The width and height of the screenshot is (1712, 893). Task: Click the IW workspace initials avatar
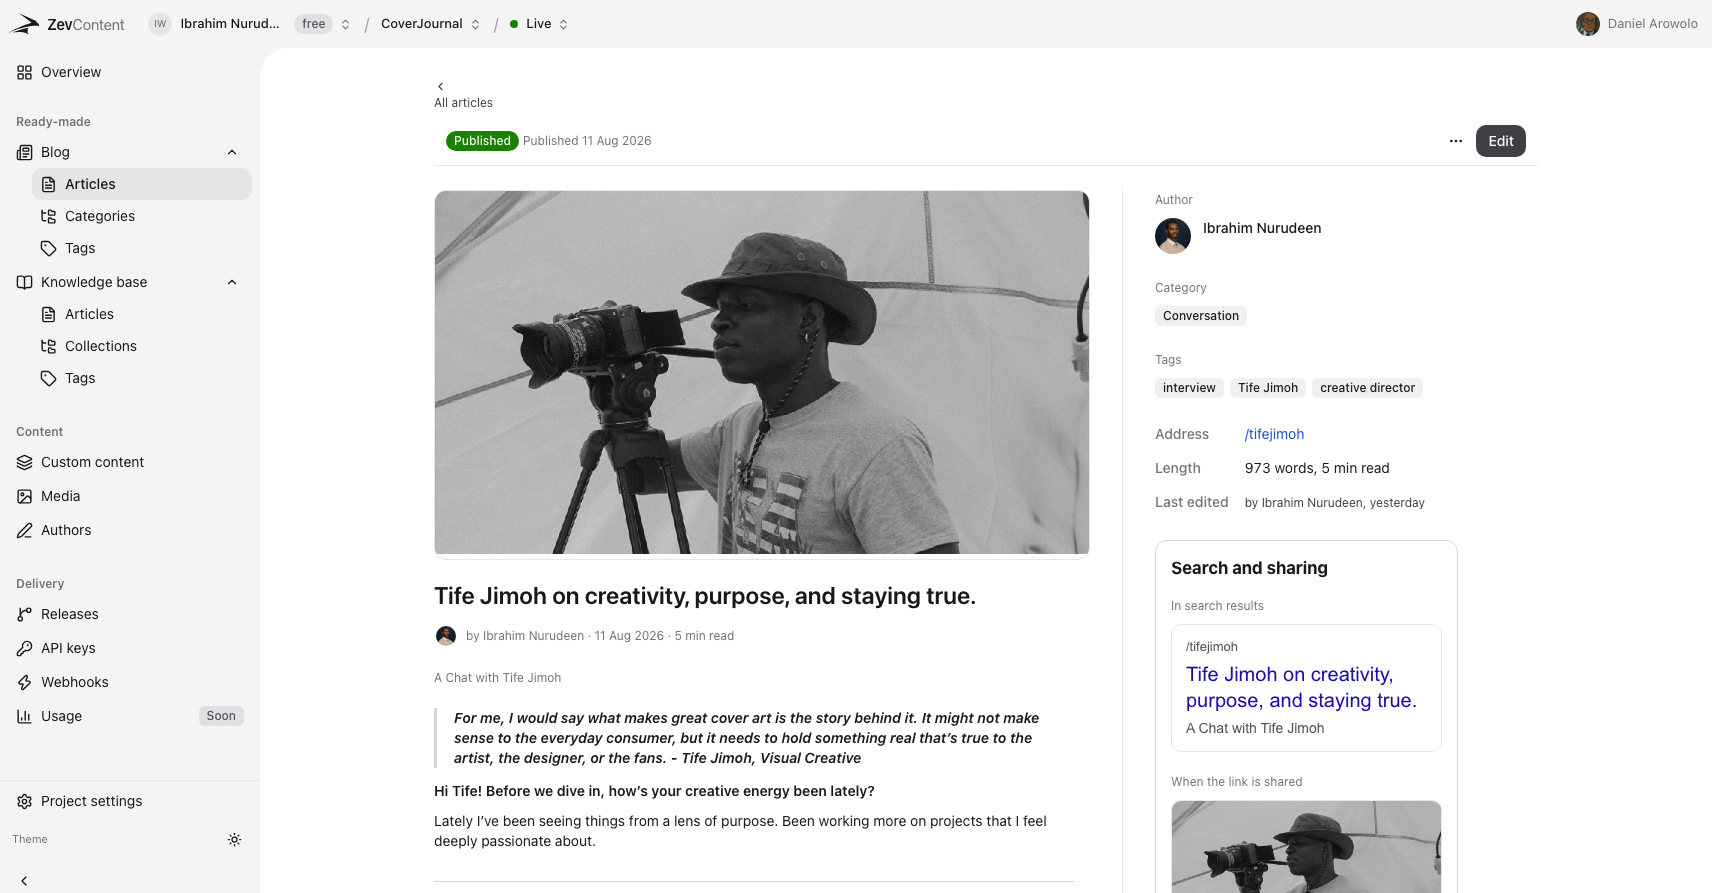[160, 24]
